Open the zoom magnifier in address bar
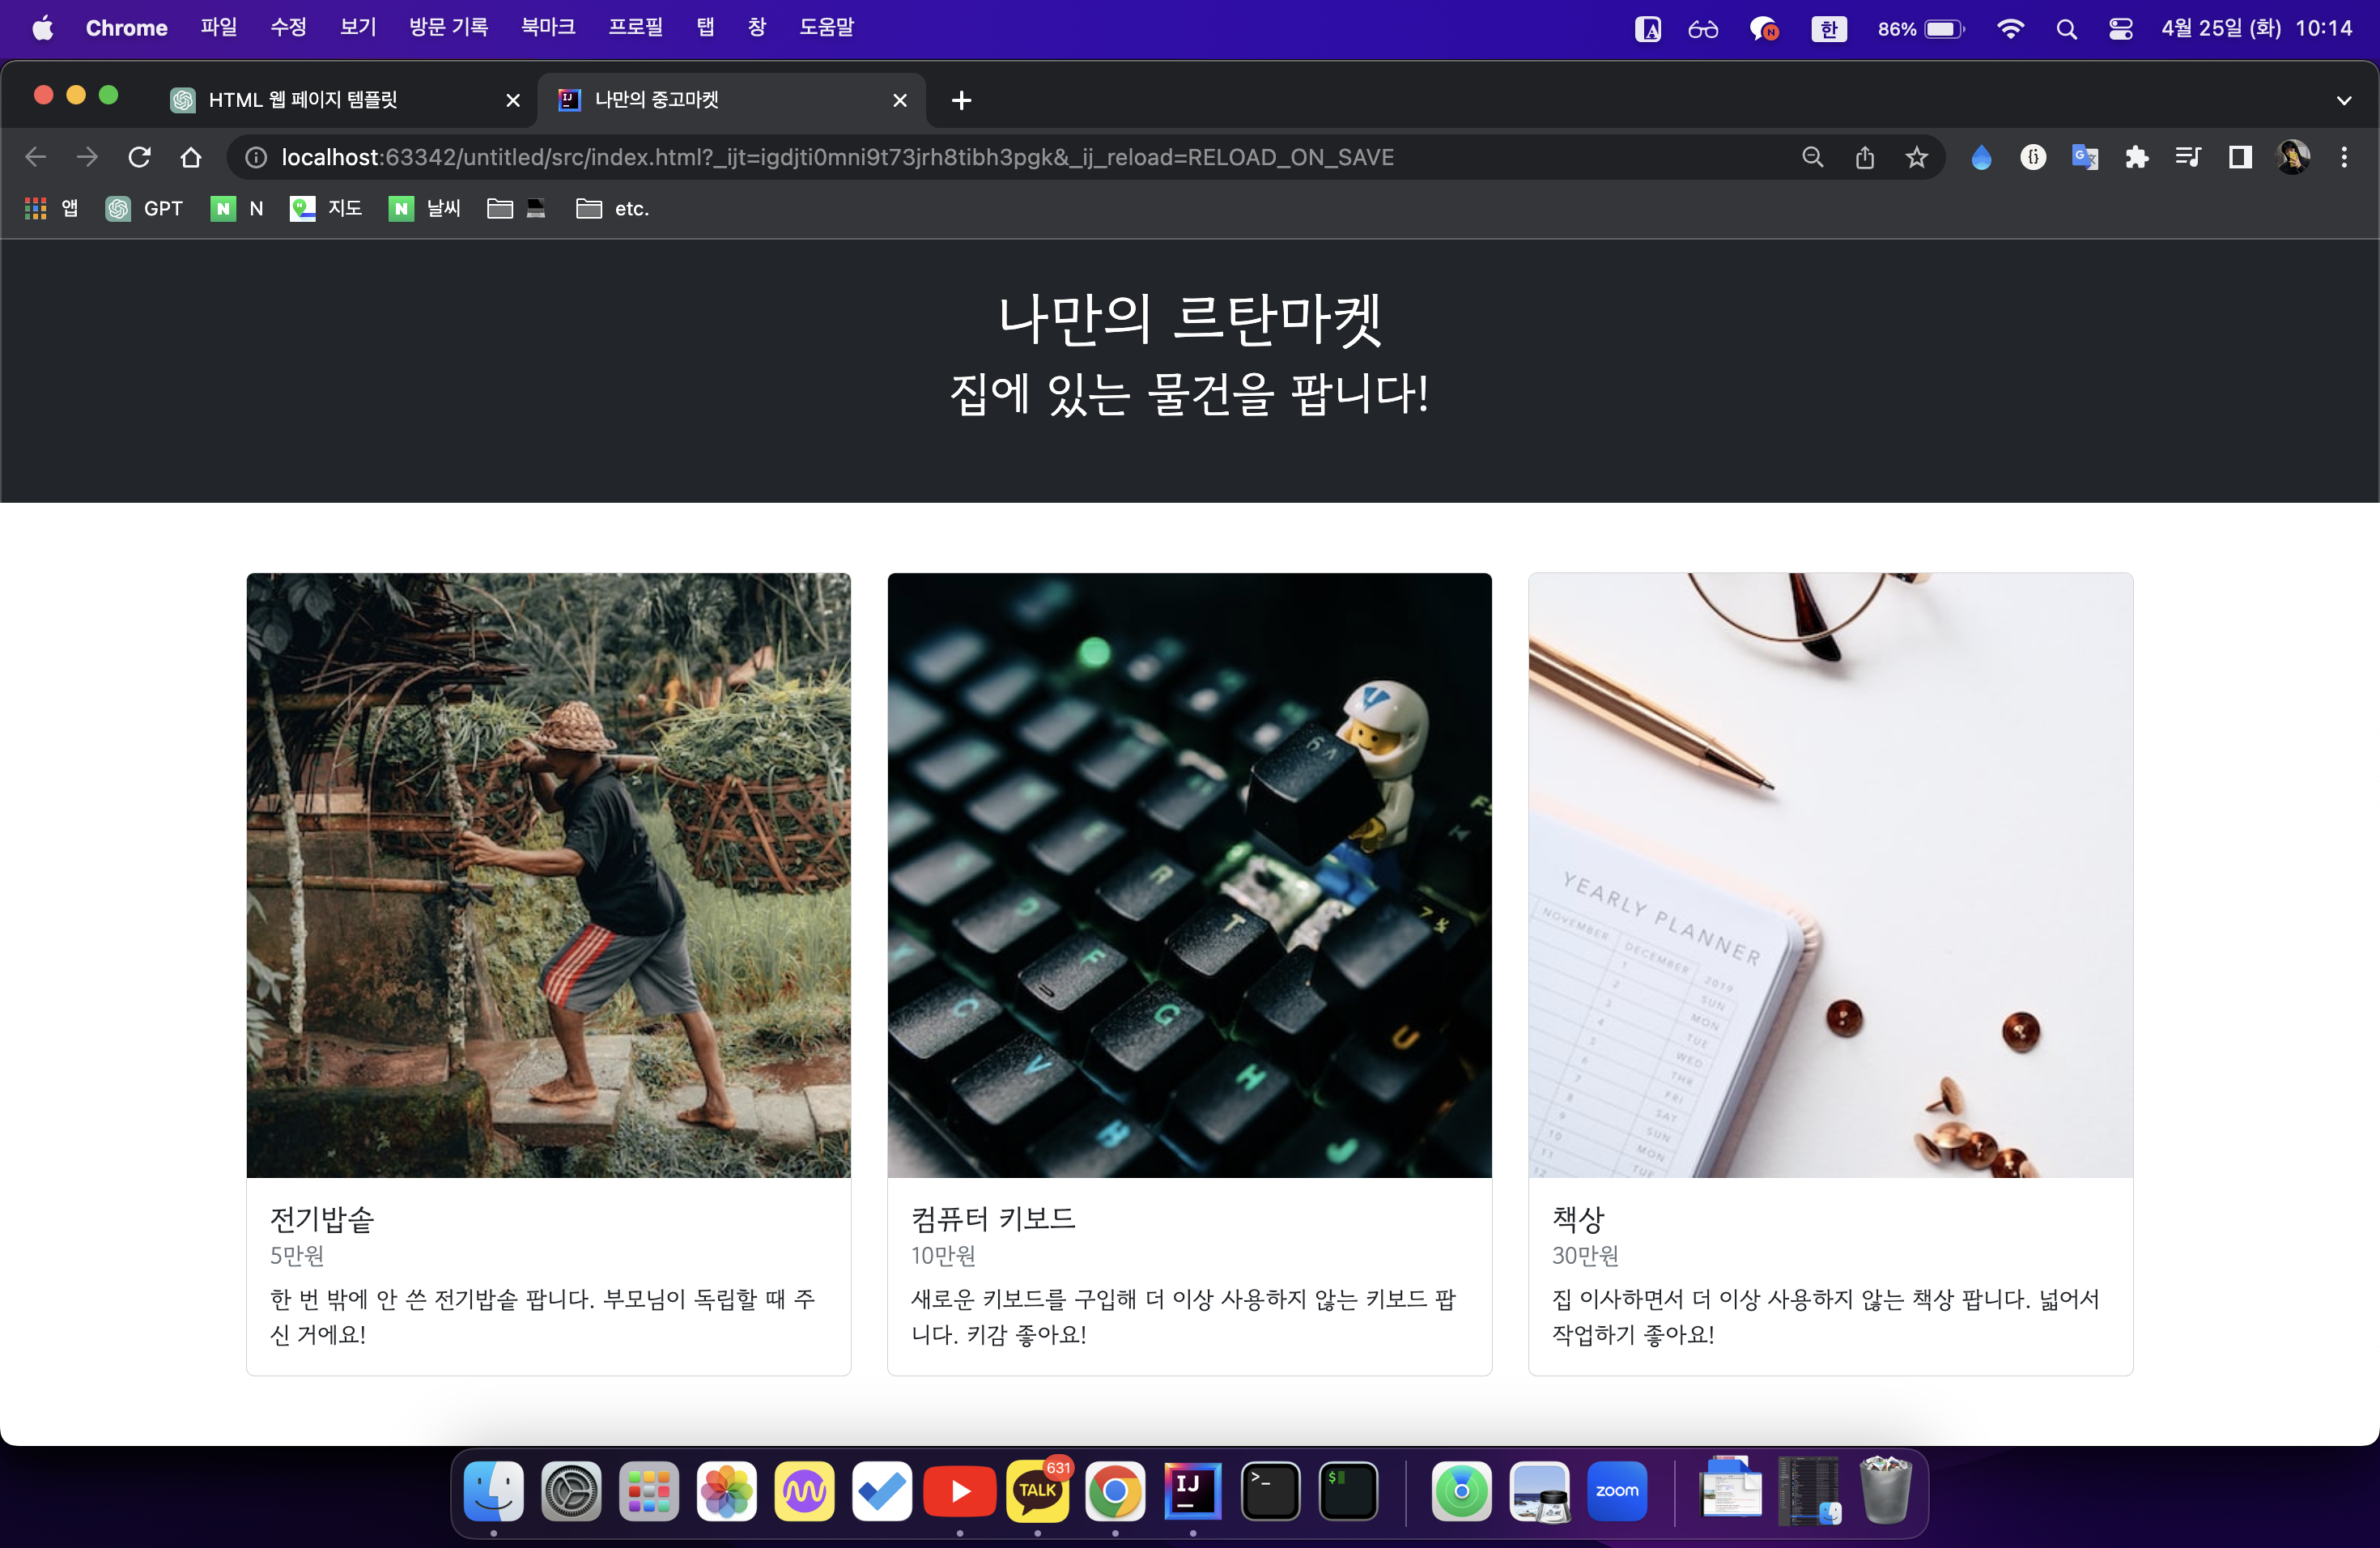The image size is (2380, 1548). pos(1812,157)
